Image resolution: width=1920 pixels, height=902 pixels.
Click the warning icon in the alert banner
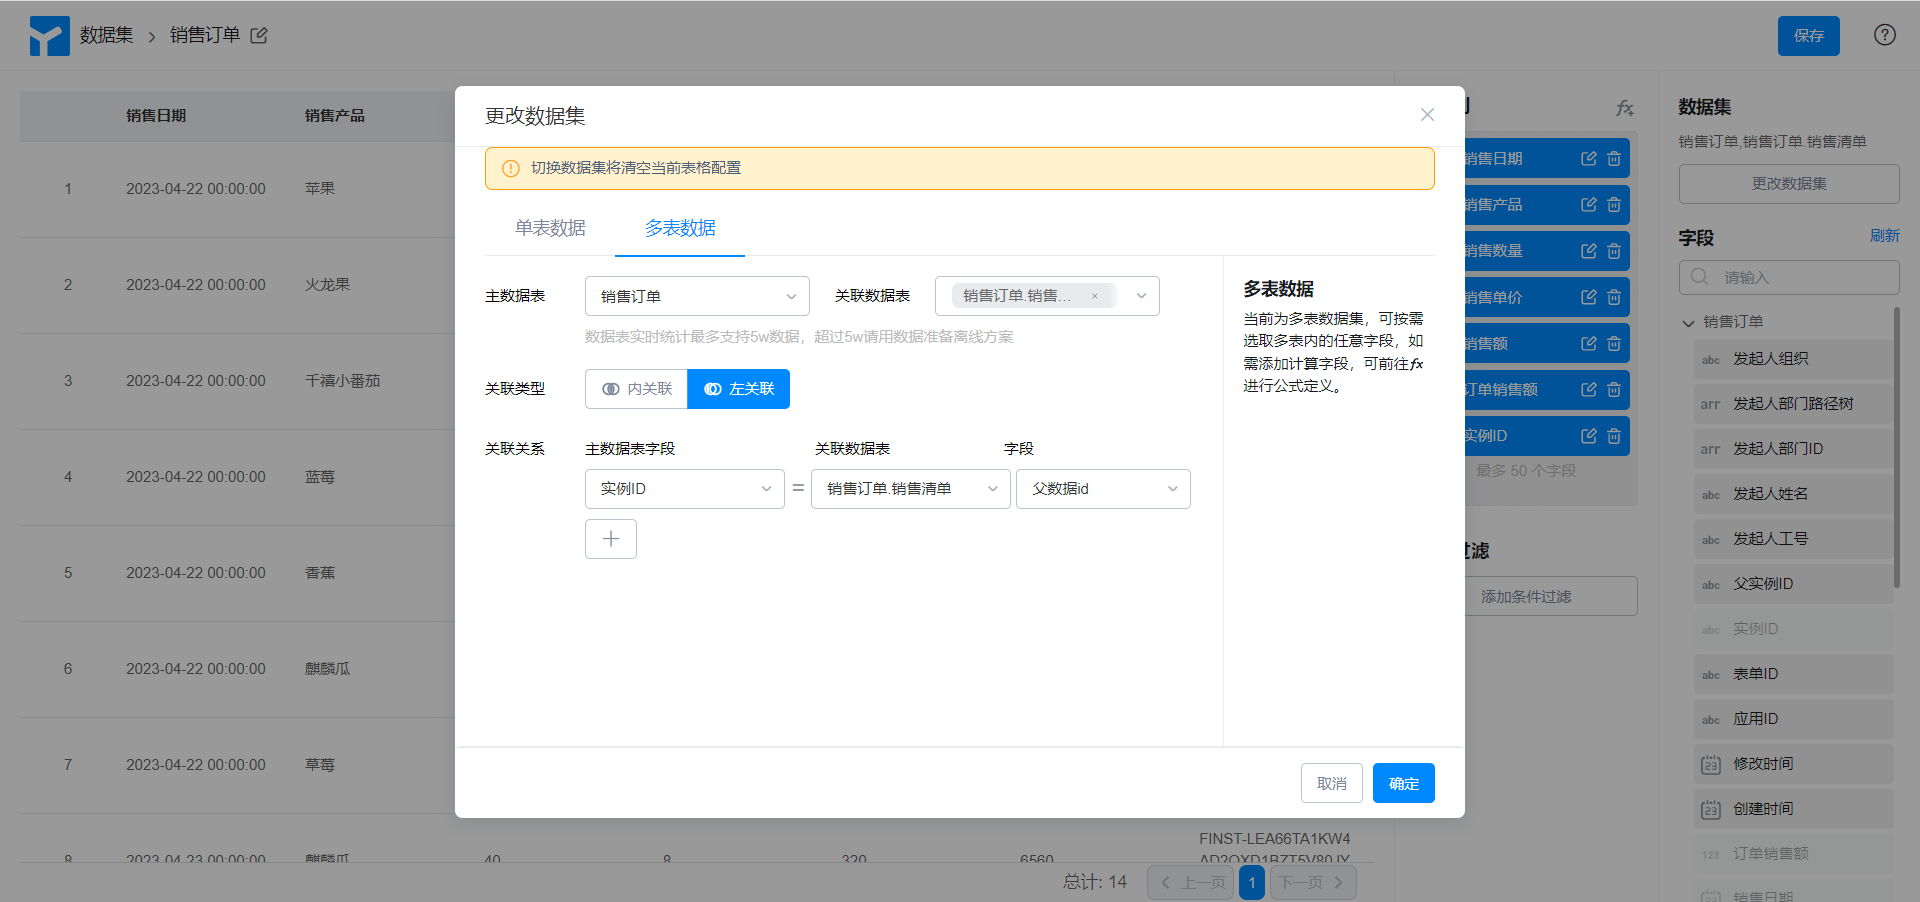coord(510,168)
